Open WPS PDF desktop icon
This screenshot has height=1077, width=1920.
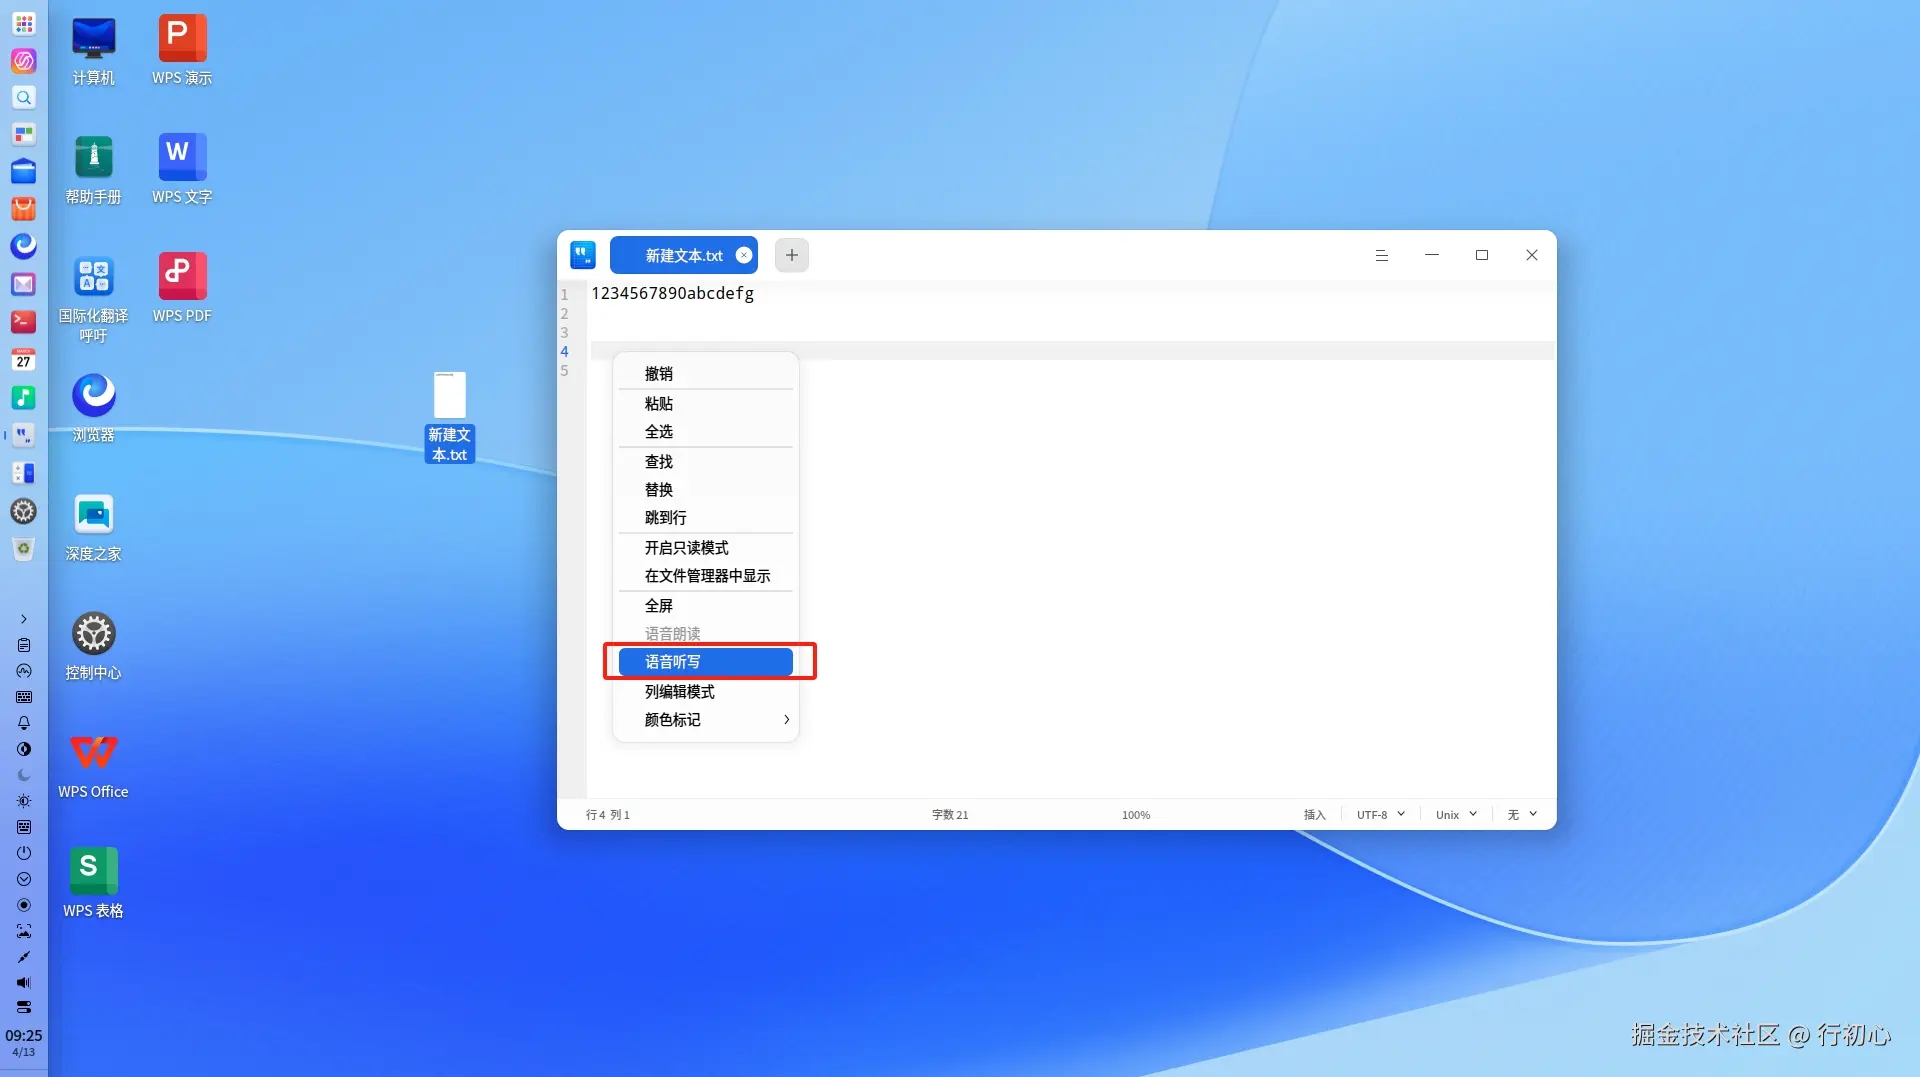pyautogui.click(x=182, y=289)
